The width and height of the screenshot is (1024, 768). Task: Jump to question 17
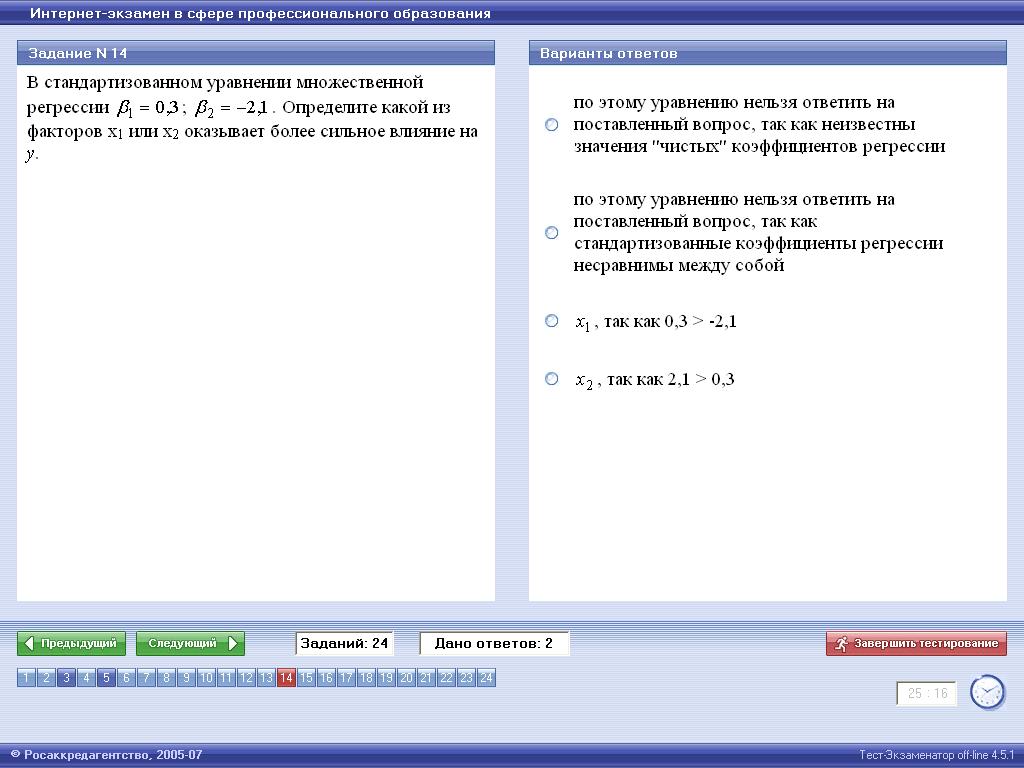346,678
